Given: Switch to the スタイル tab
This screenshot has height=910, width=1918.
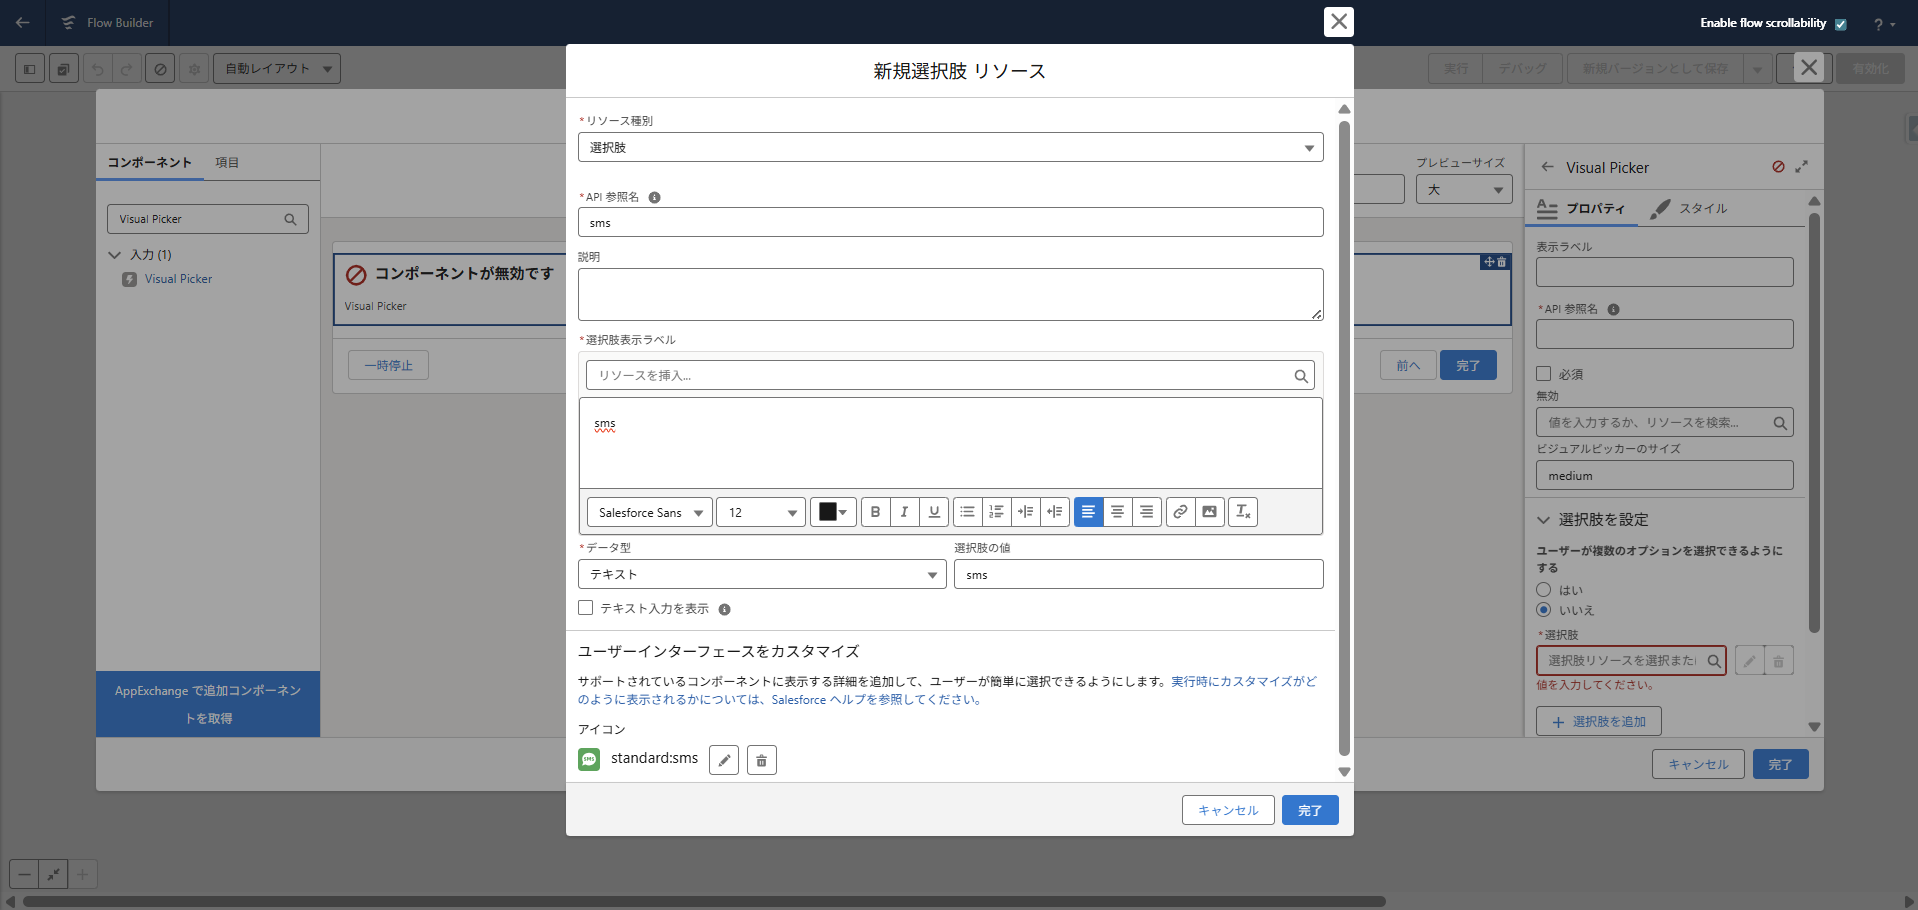Looking at the screenshot, I should [1690, 208].
